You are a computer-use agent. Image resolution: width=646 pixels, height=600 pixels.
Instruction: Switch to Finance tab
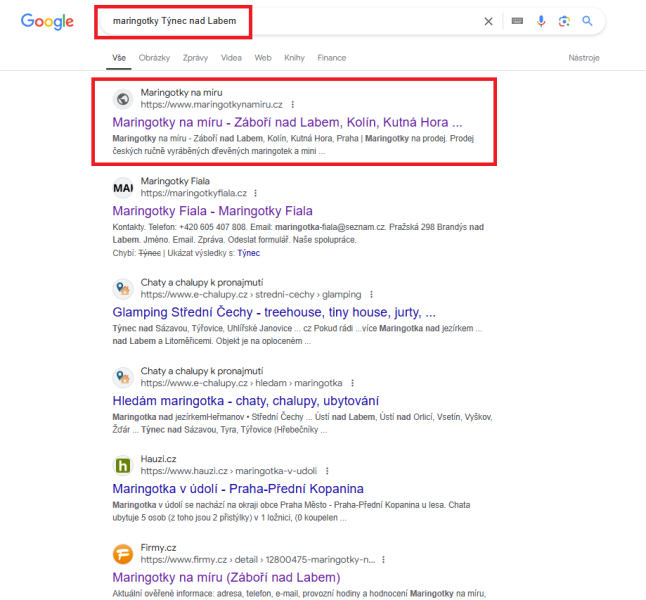(332, 58)
